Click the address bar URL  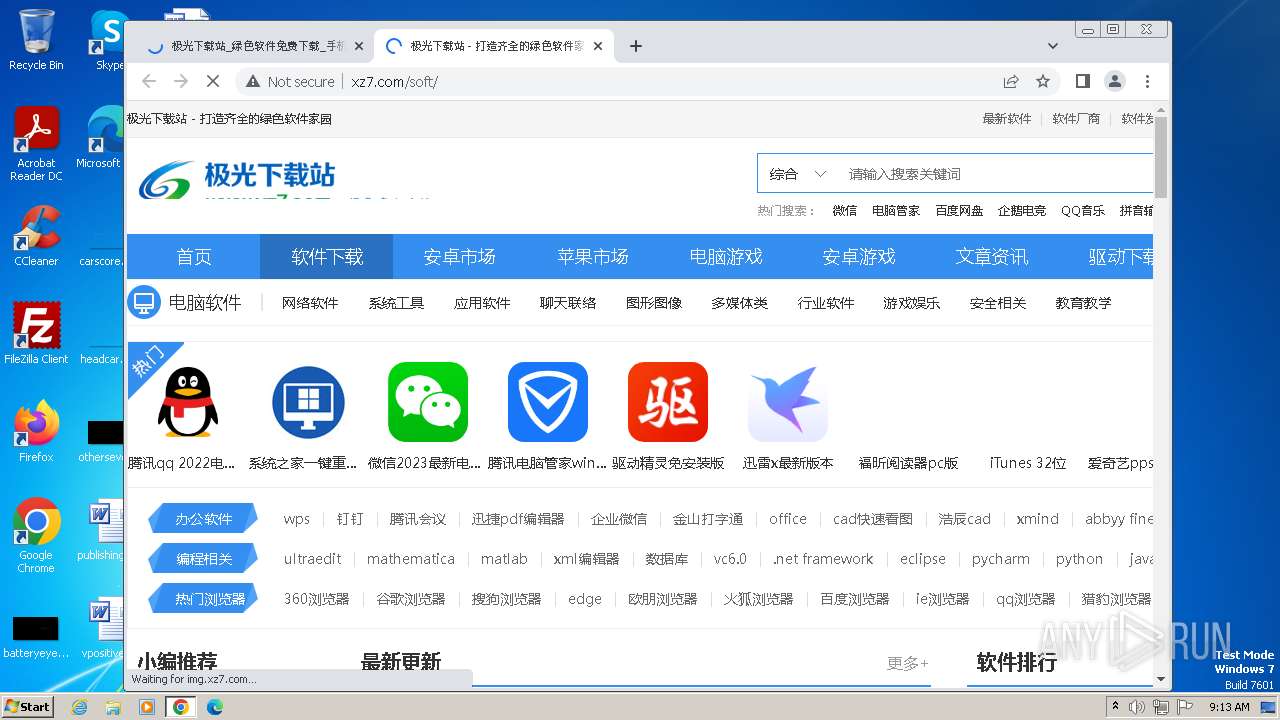394,82
